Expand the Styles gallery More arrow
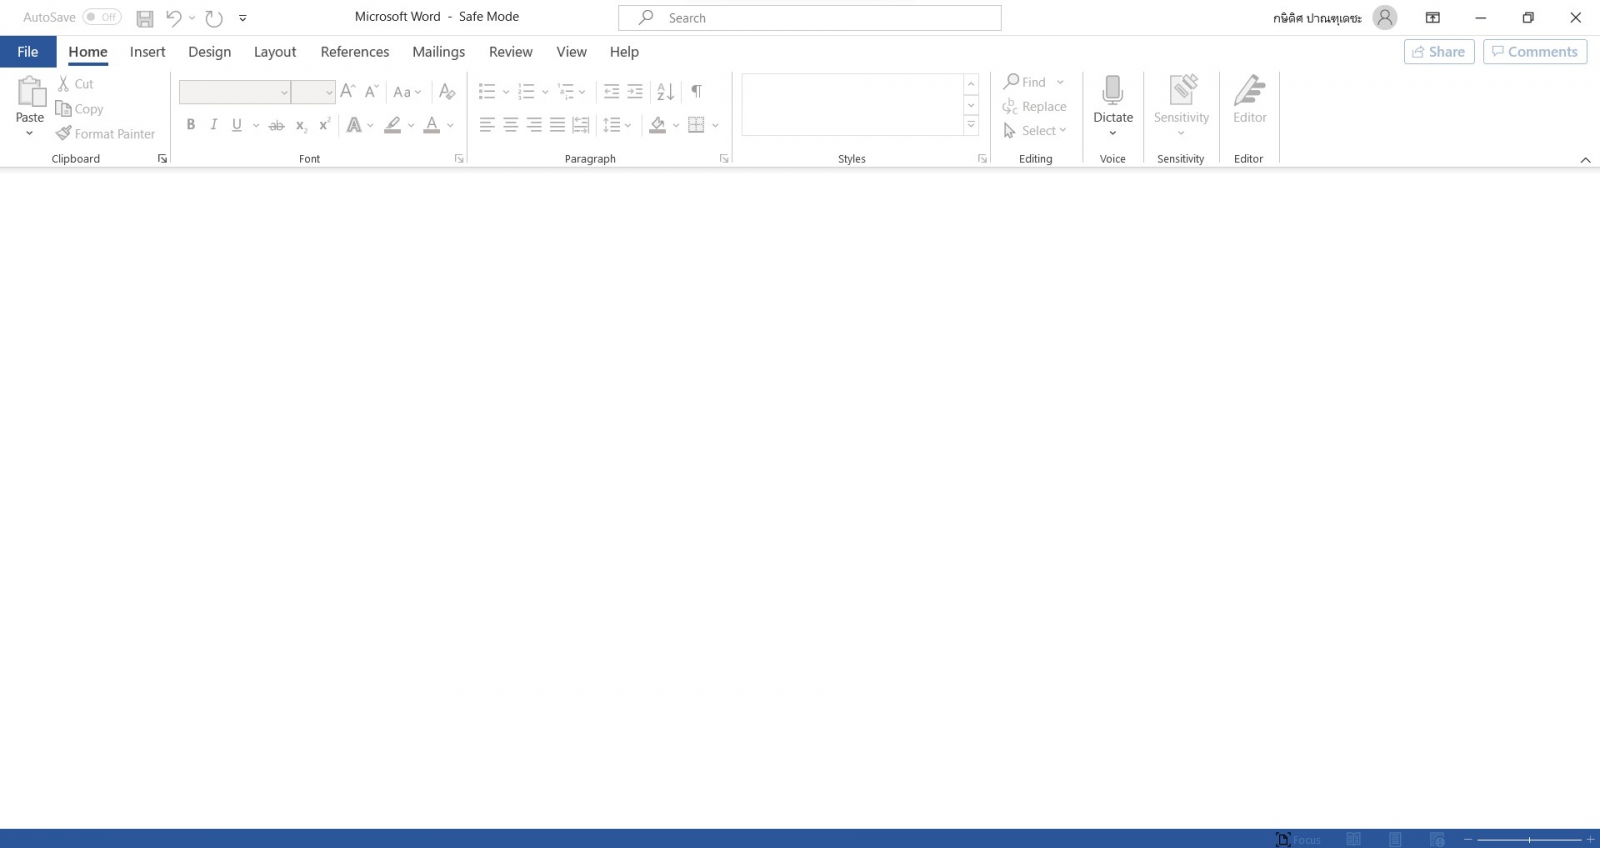 coord(971,125)
